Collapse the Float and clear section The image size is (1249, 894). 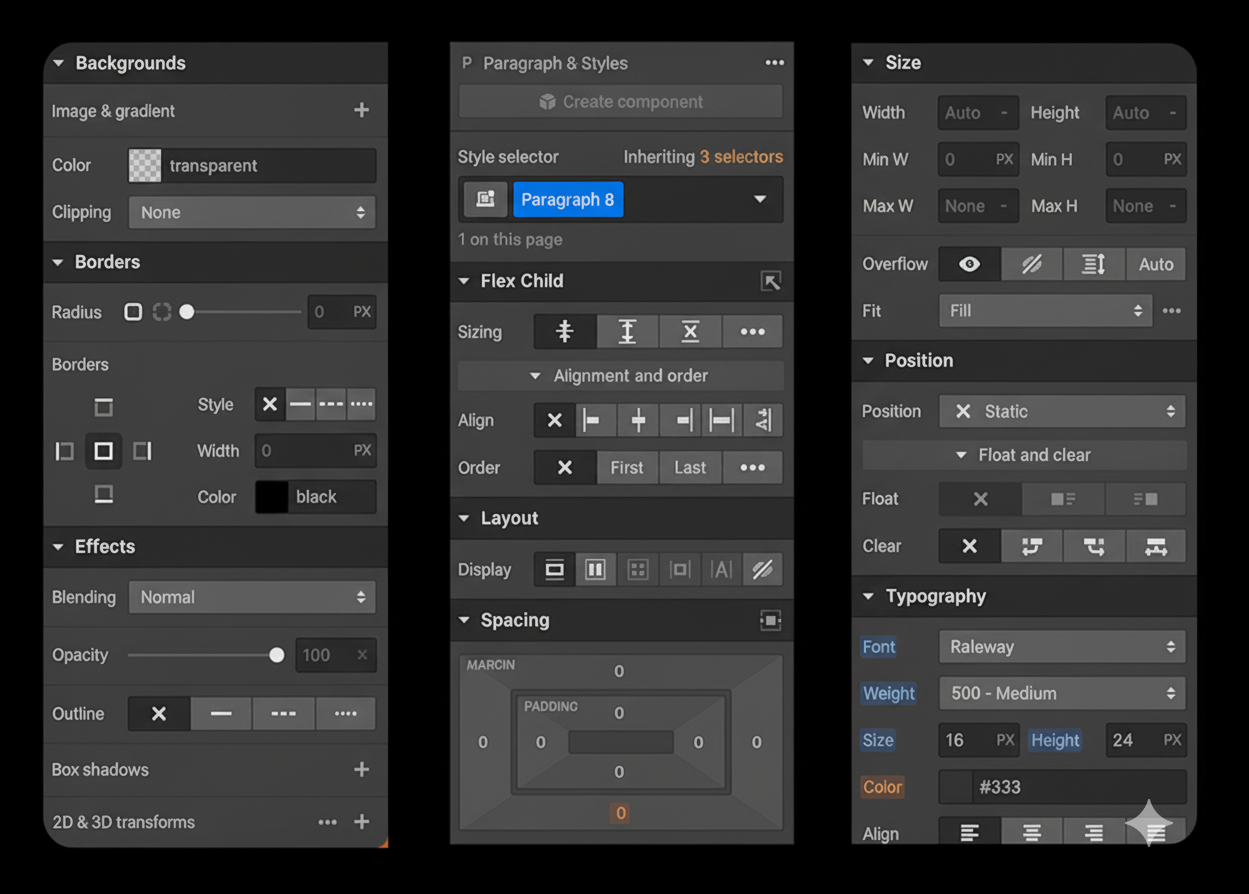point(1023,455)
